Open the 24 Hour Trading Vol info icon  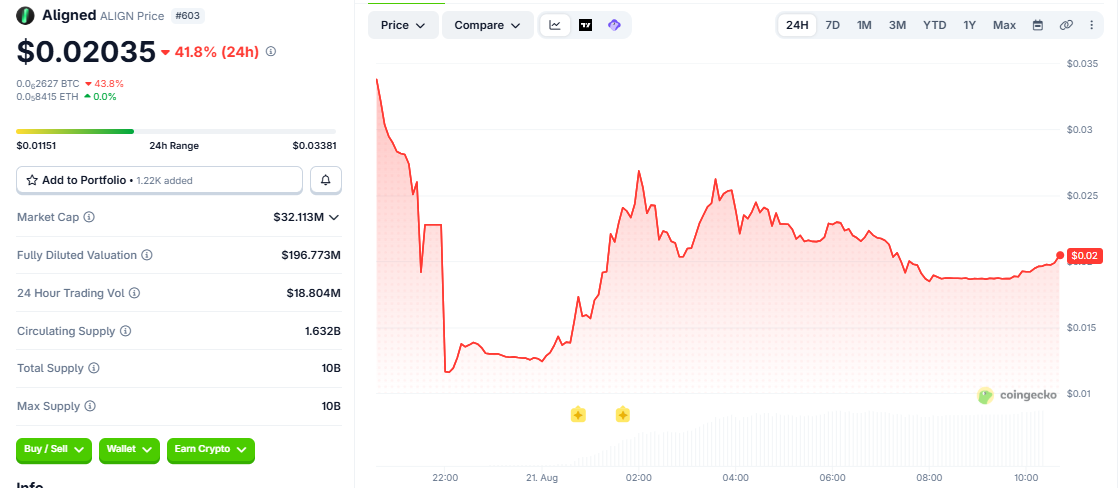[134, 293]
